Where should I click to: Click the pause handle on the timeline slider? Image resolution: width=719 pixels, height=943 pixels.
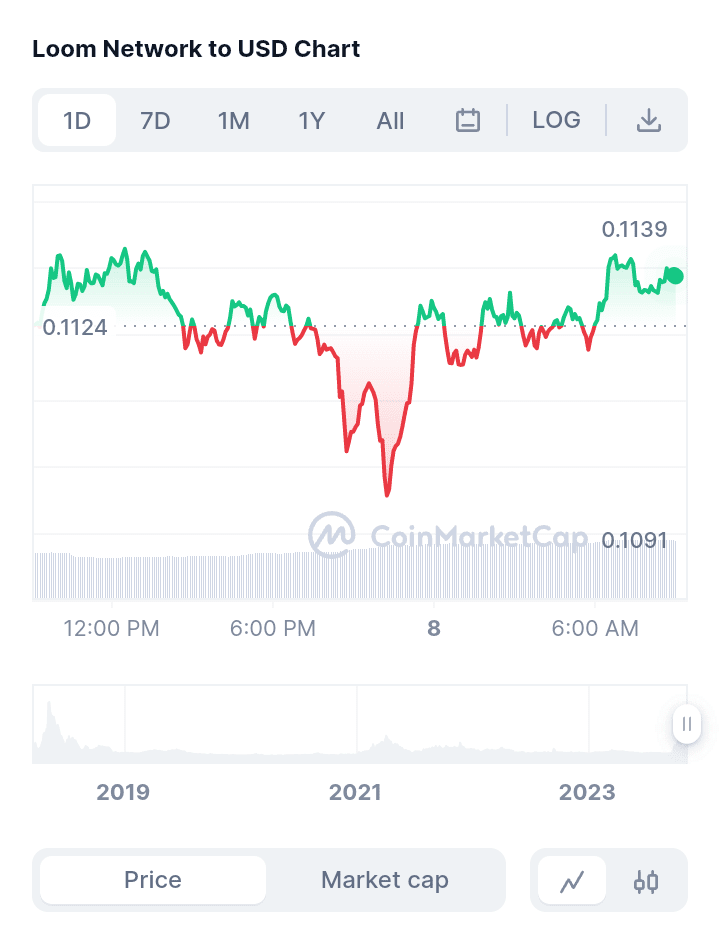[687, 725]
